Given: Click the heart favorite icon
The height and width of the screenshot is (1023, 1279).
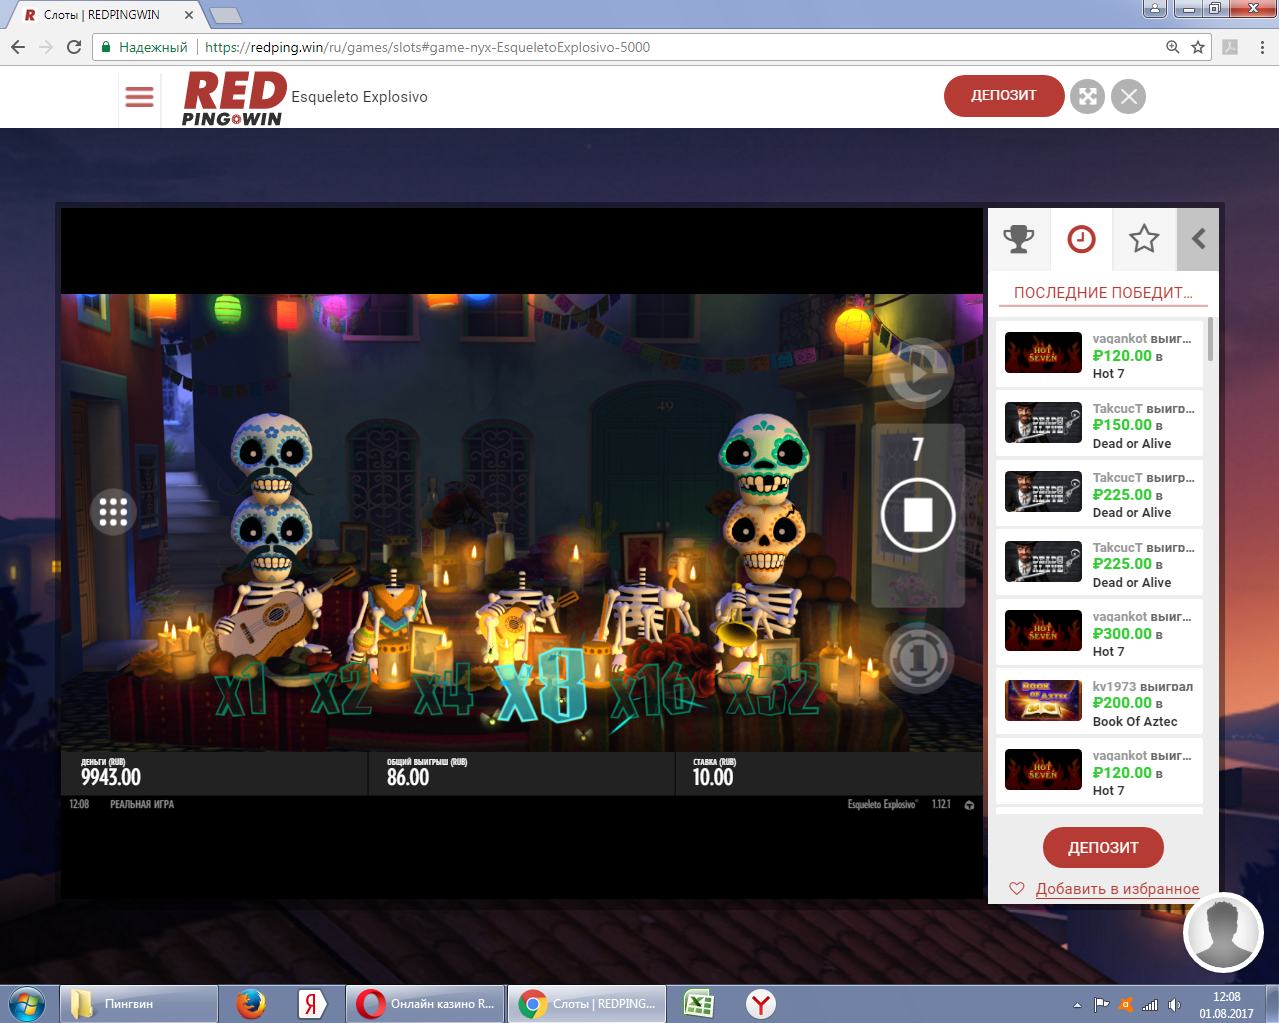Looking at the screenshot, I should click(x=1017, y=889).
